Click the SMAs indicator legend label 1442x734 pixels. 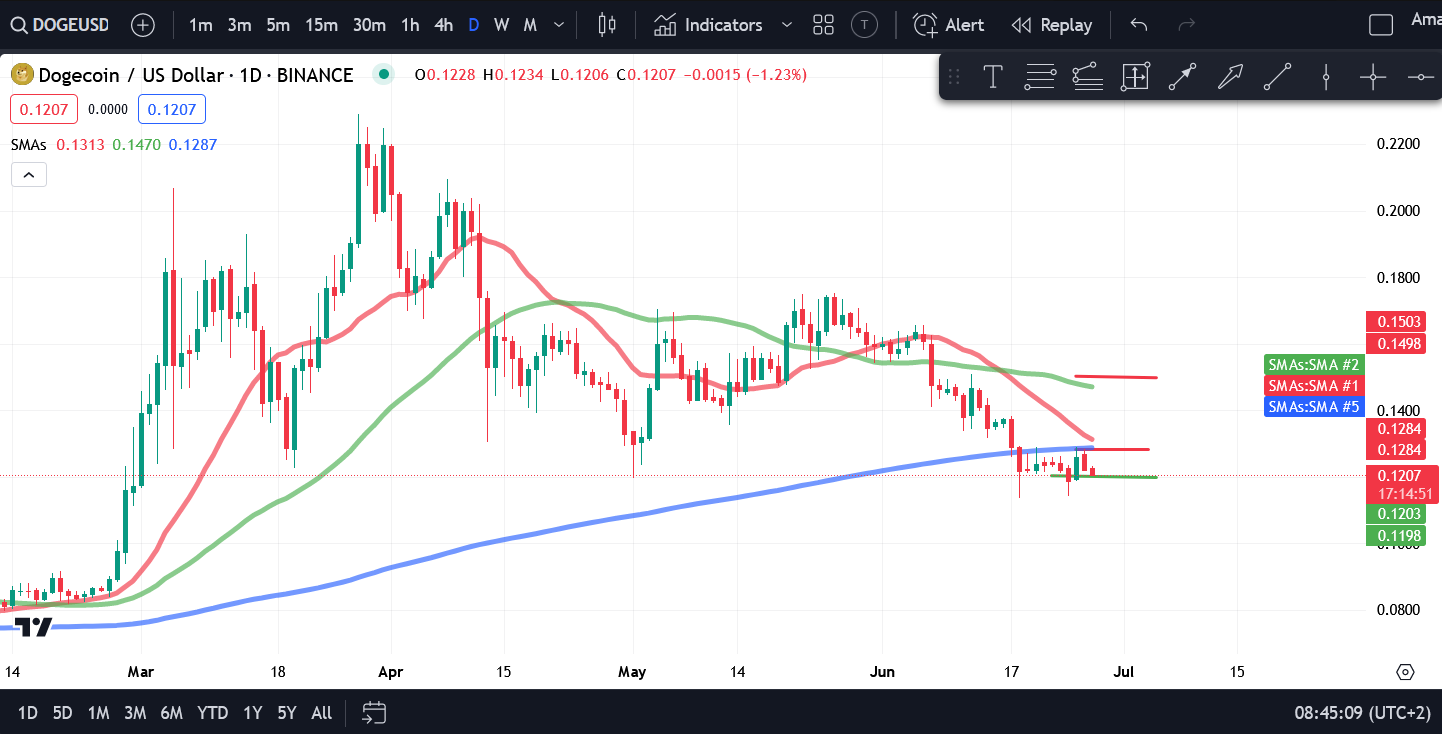(x=29, y=144)
